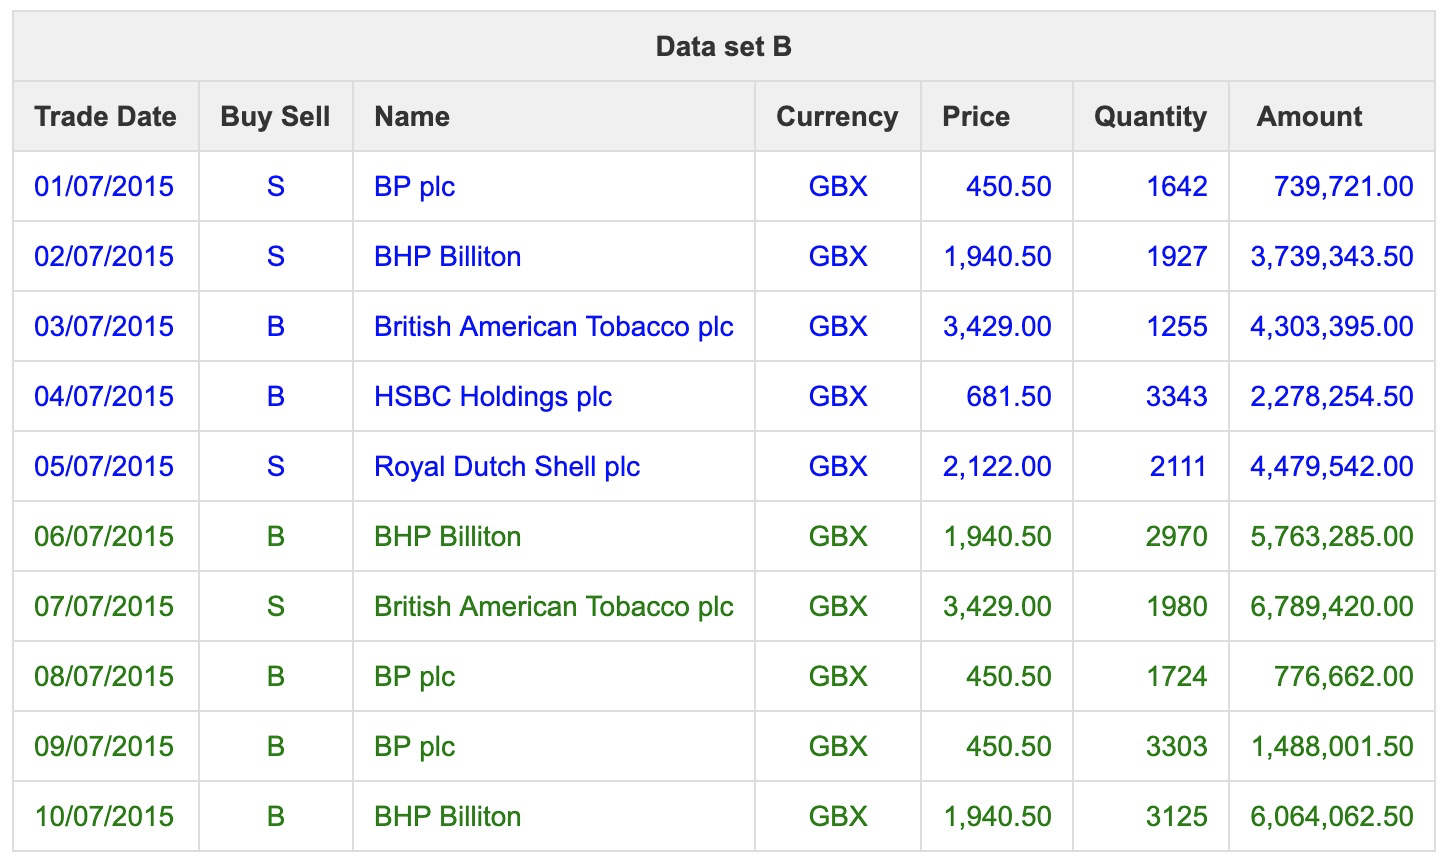
Task: Click trade date 08/07/2015
Action: (x=104, y=677)
